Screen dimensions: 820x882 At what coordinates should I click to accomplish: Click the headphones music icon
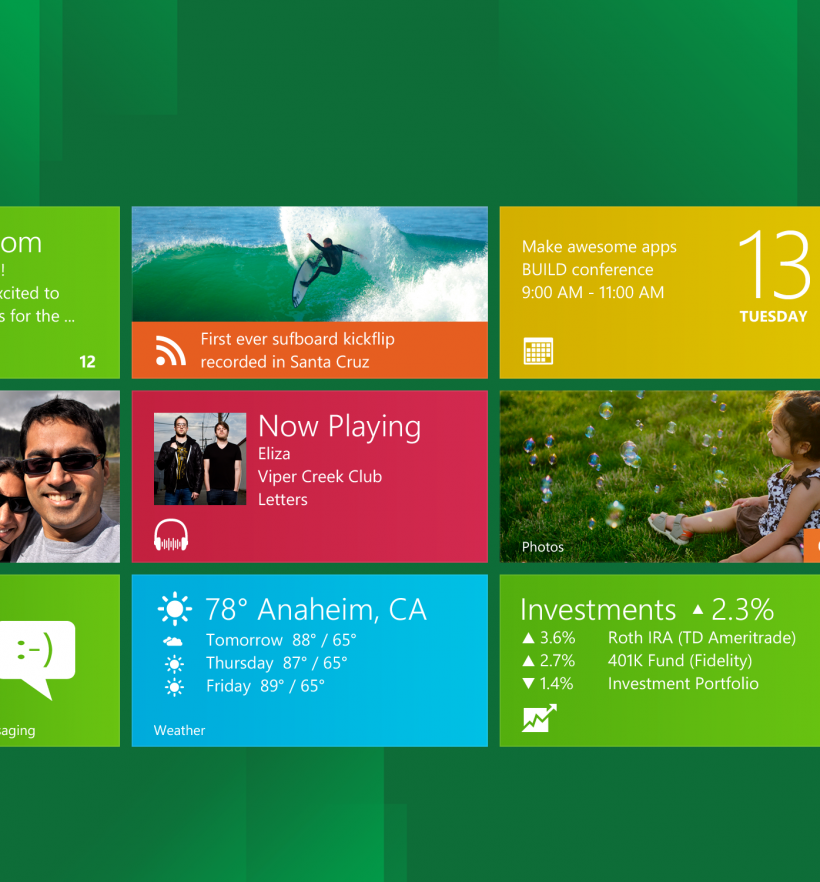pyautogui.click(x=171, y=535)
